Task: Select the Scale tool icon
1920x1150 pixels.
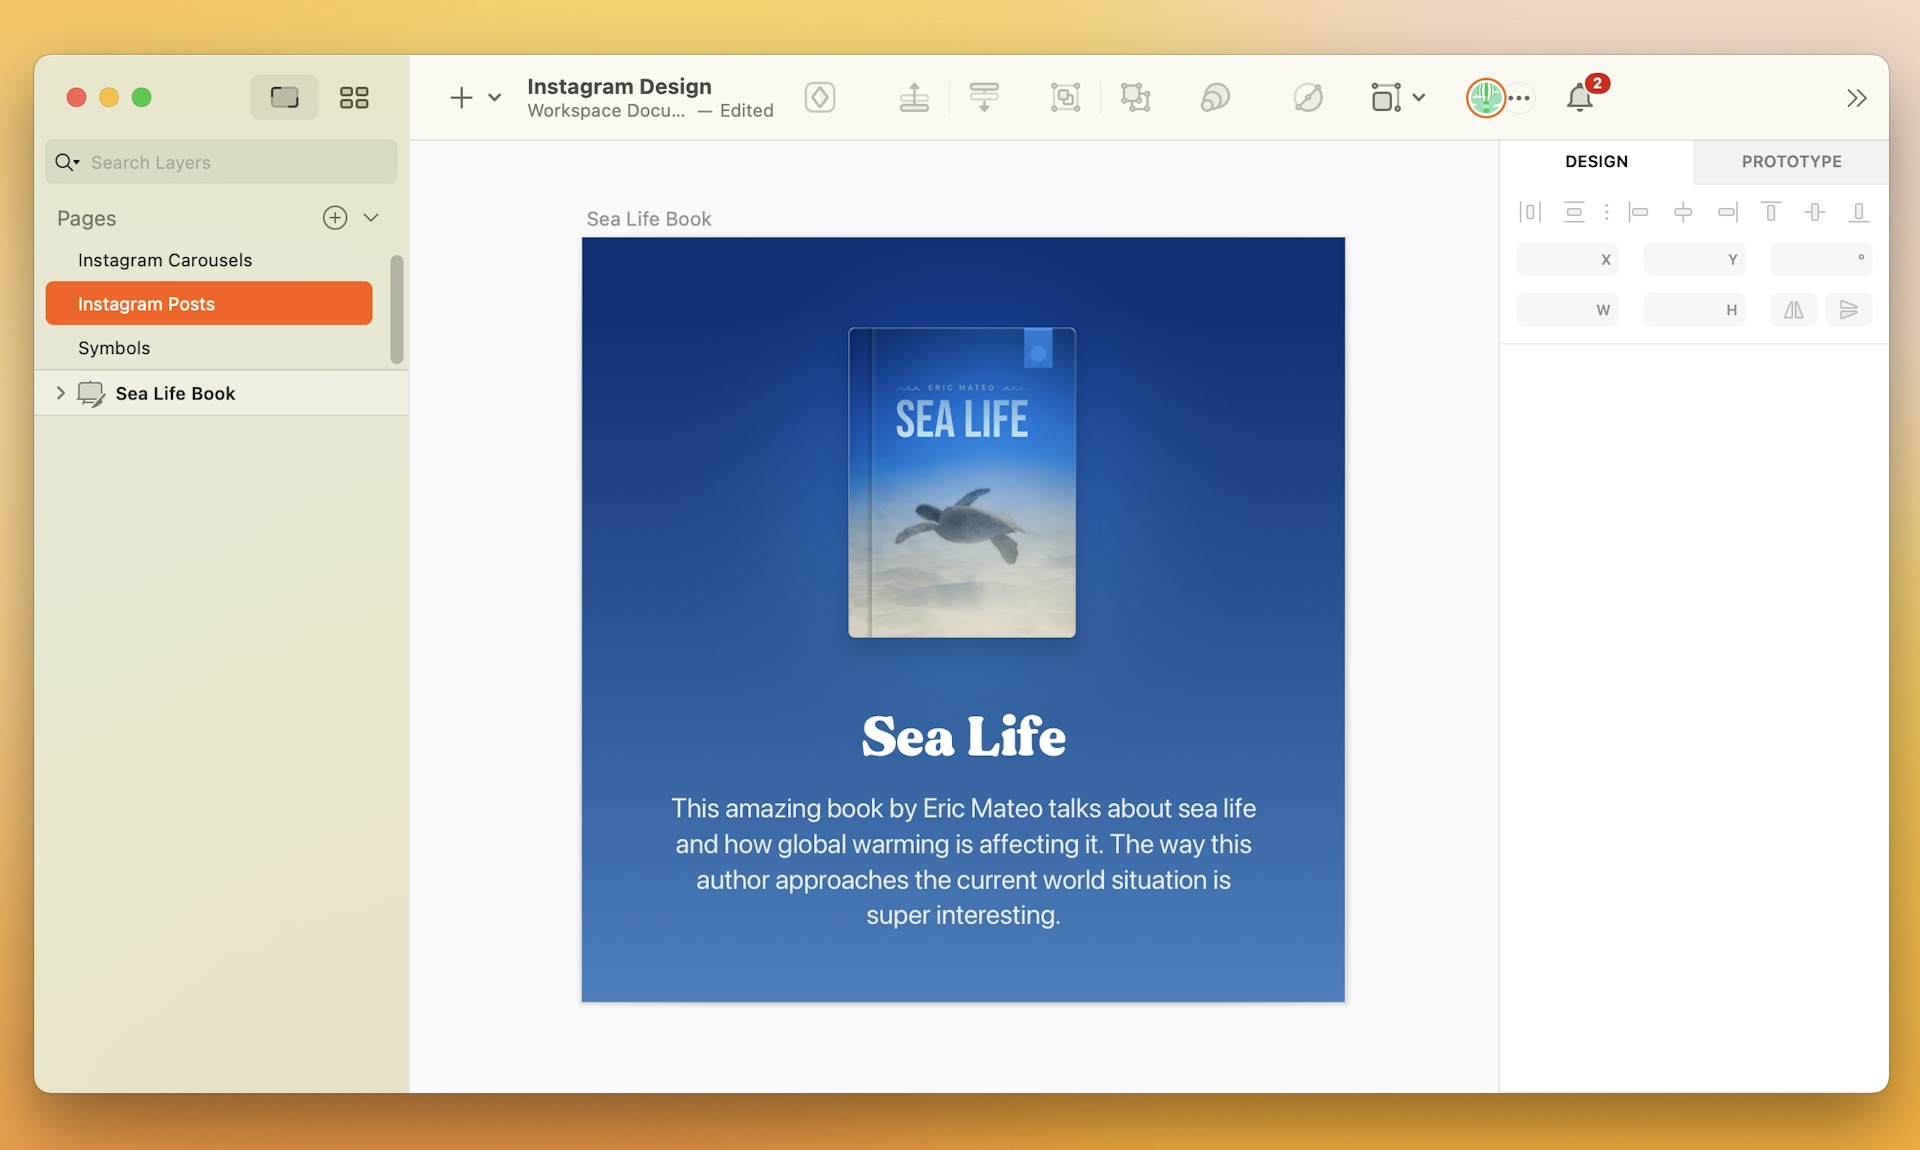Action: pyautogui.click(x=1134, y=97)
